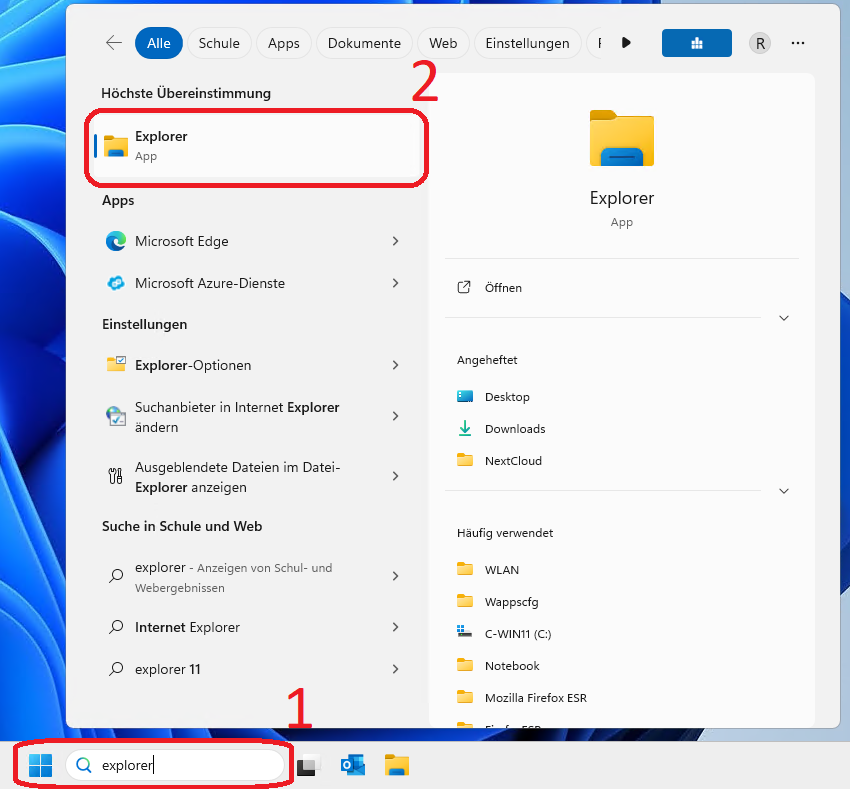The width and height of the screenshot is (850, 789).
Task: Open Outlook from the taskbar
Action: pyautogui.click(x=352, y=766)
